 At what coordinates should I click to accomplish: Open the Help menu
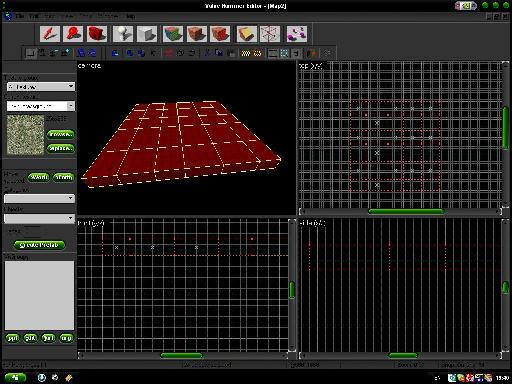pos(131,16)
